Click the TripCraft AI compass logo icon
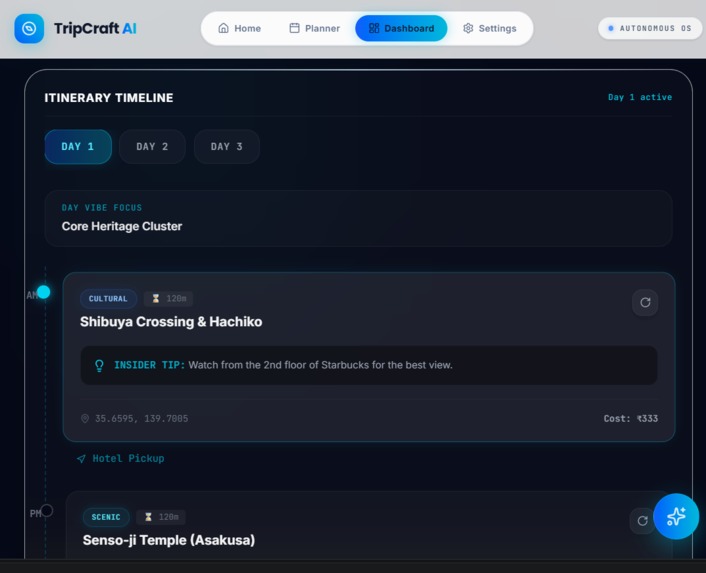 29,29
